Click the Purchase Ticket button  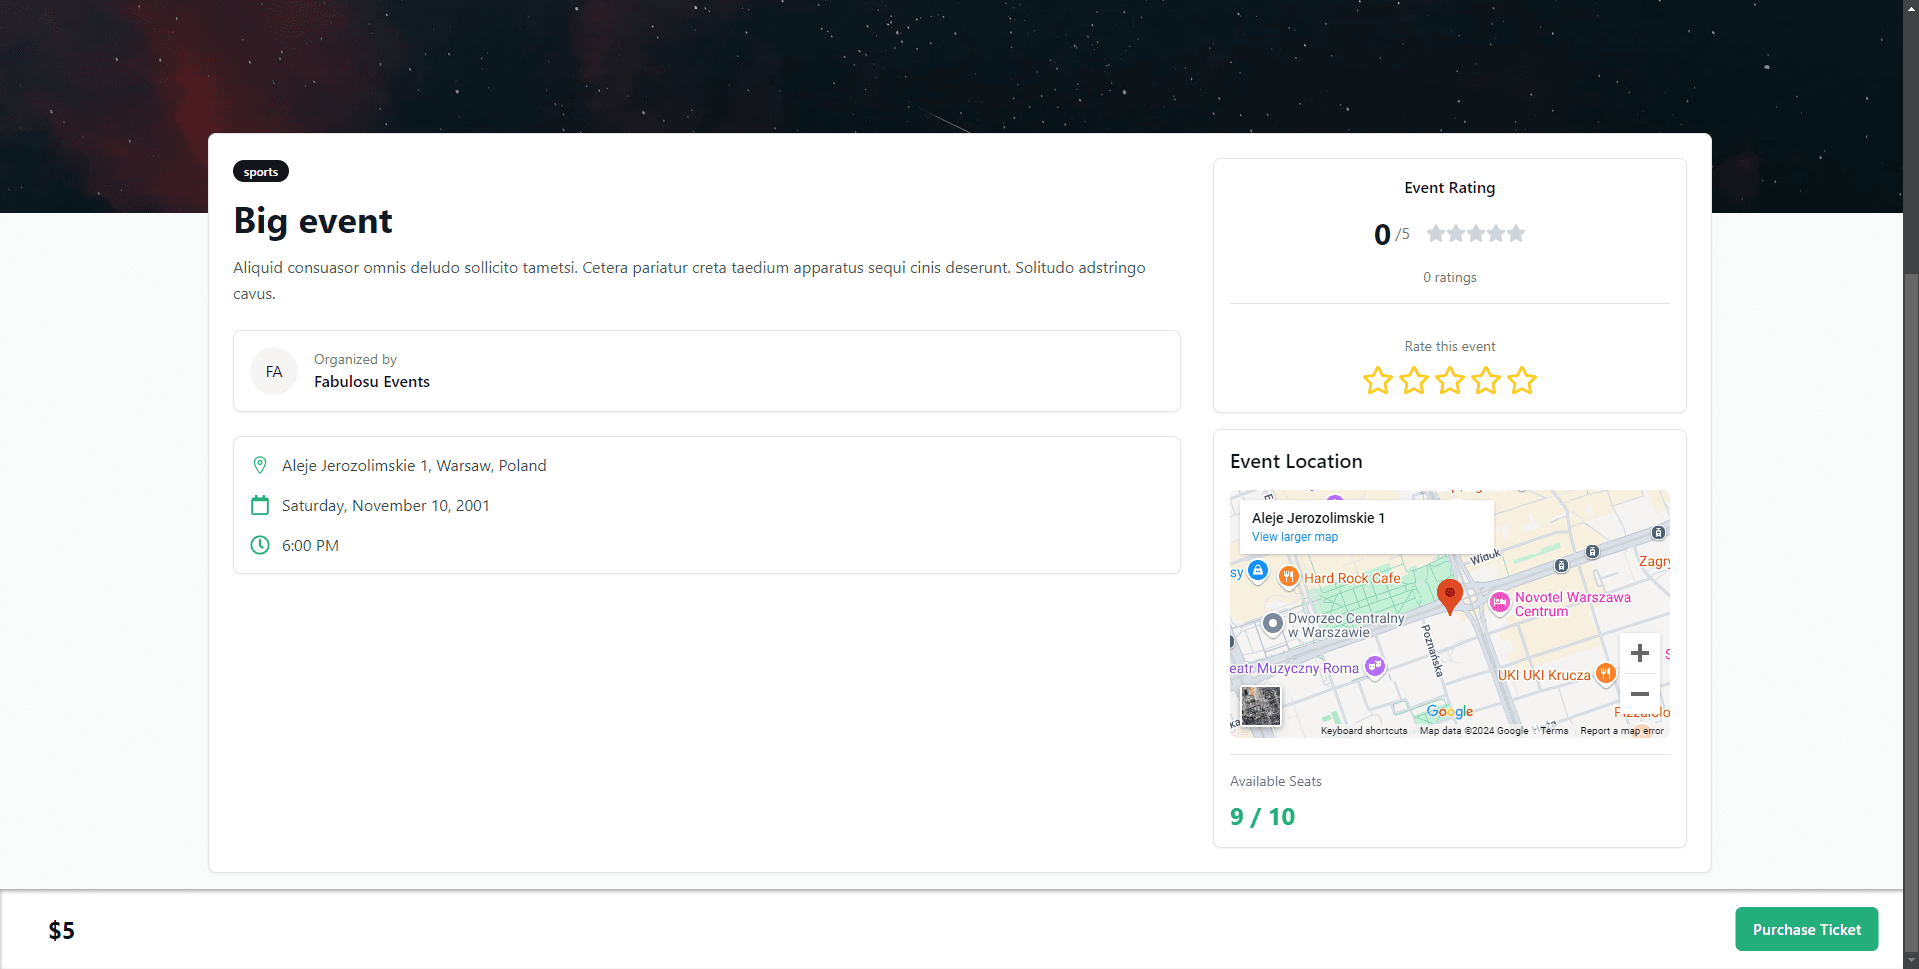pos(1806,929)
